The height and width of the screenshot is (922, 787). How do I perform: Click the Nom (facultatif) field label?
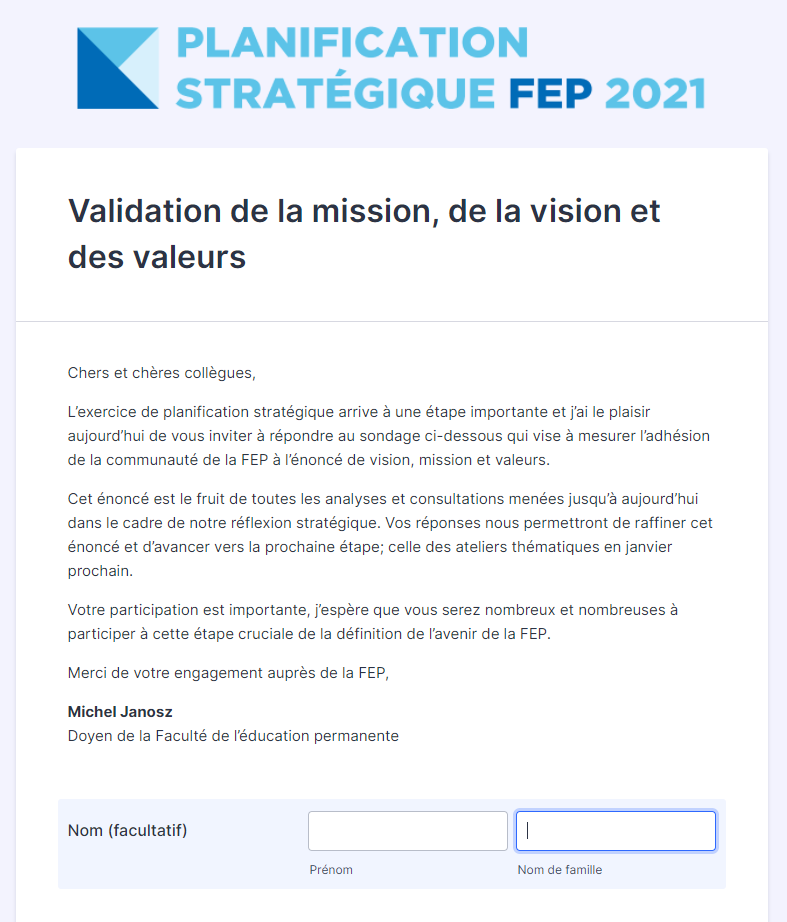(x=127, y=830)
